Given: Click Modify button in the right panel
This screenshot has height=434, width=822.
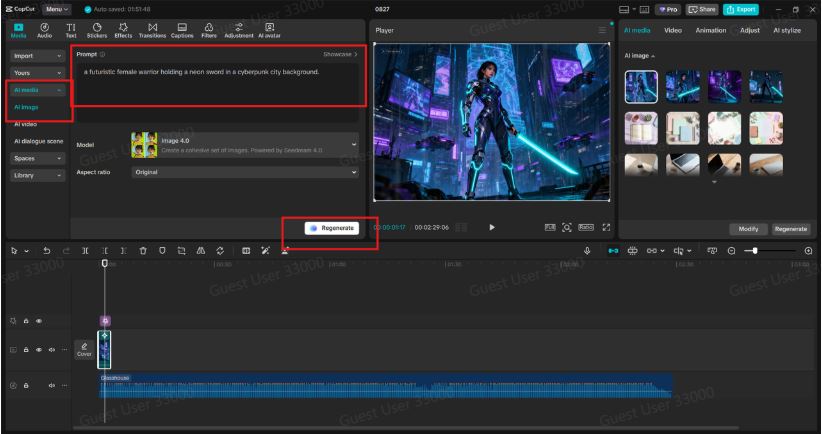Looking at the screenshot, I should pyautogui.click(x=743, y=228).
